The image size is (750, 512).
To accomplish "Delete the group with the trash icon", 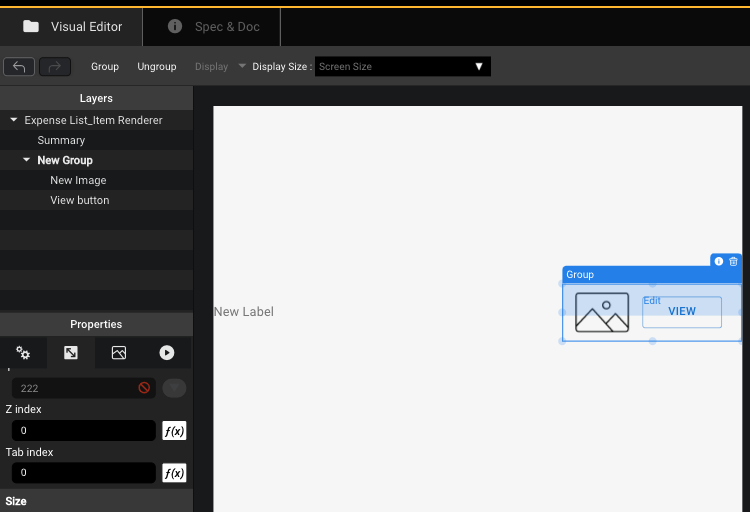I will [733, 261].
